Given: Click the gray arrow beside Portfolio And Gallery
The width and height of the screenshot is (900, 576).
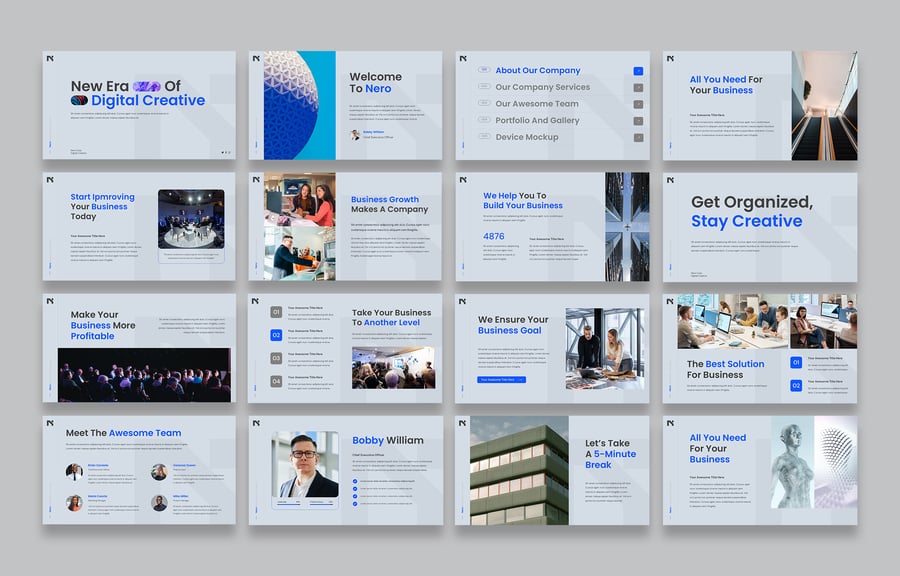Looking at the screenshot, I should point(638,121).
